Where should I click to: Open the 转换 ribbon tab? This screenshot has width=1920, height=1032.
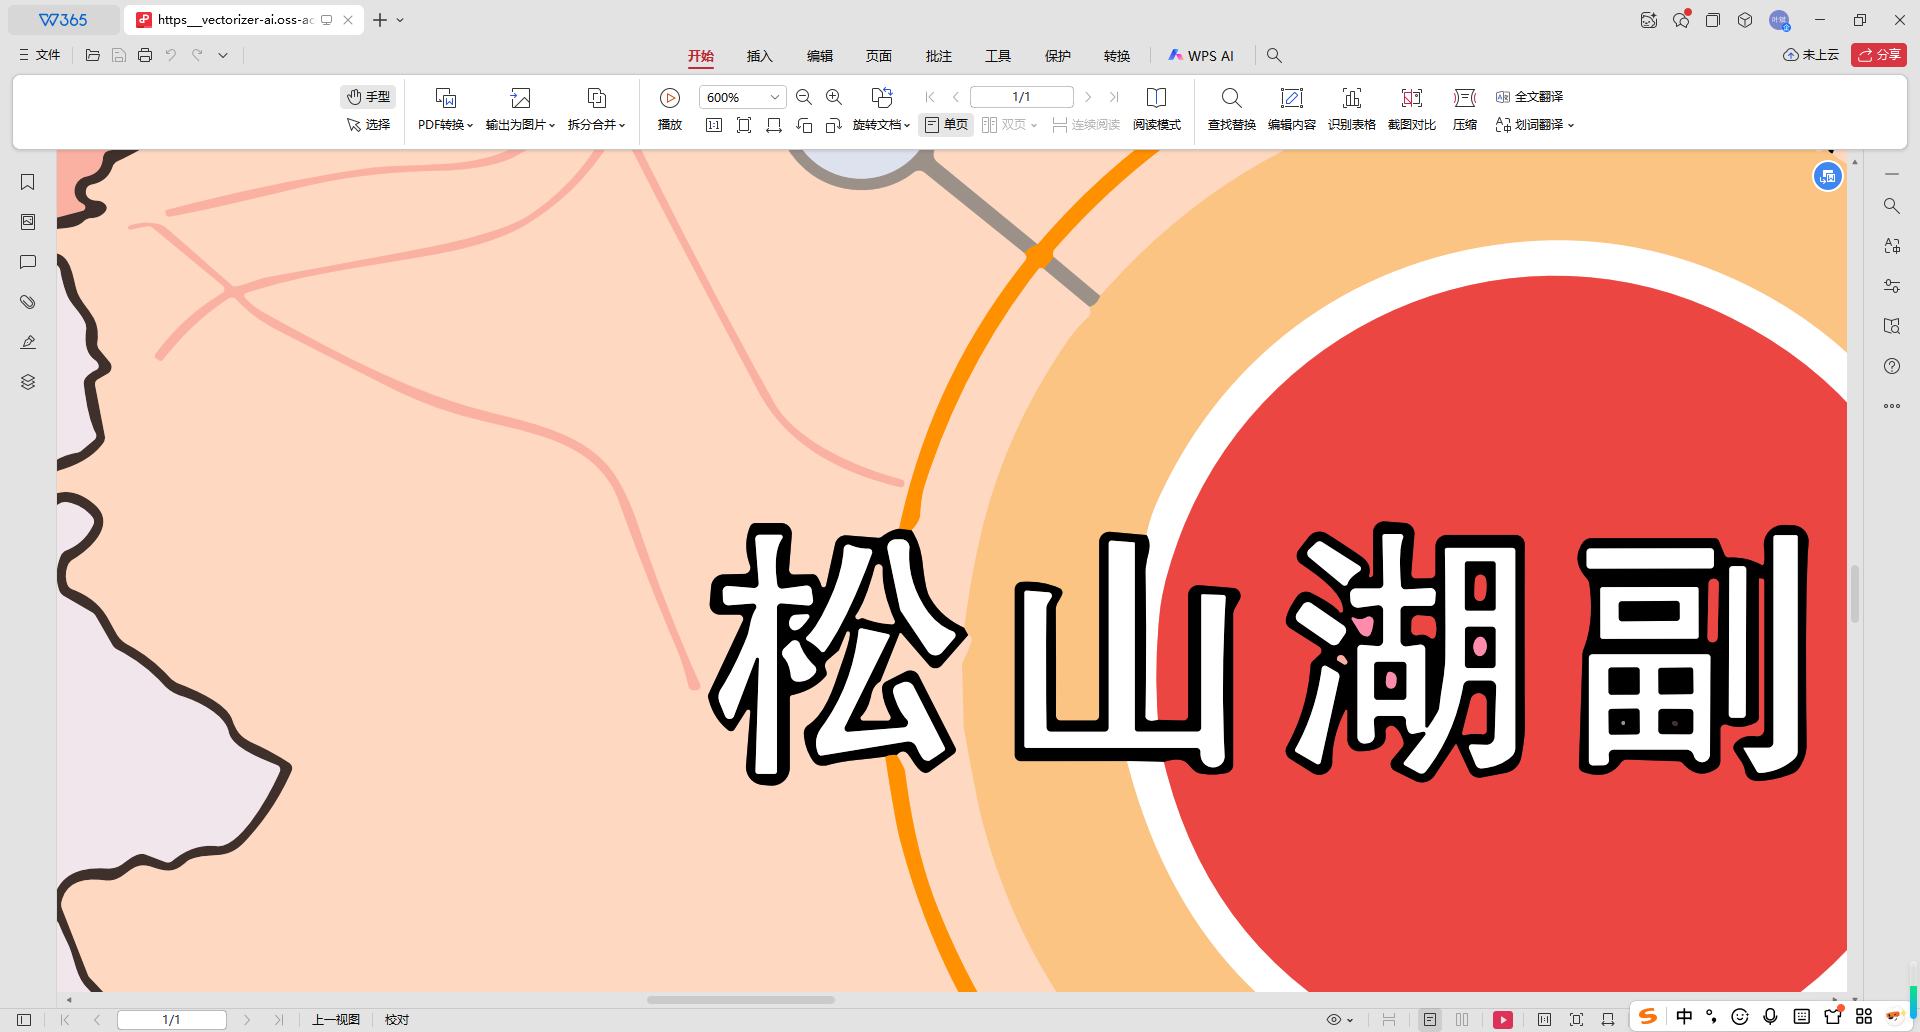coord(1117,56)
